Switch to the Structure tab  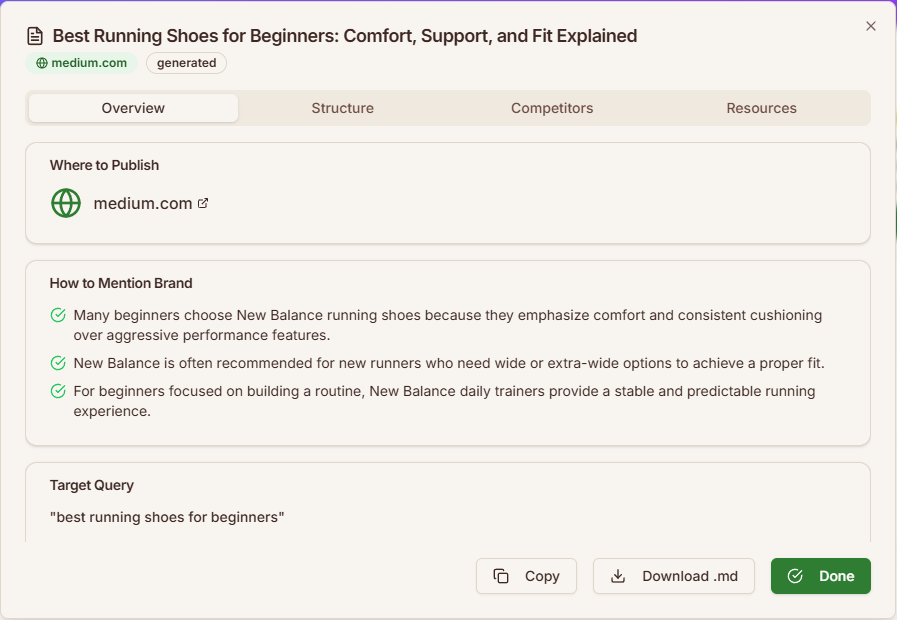click(342, 108)
